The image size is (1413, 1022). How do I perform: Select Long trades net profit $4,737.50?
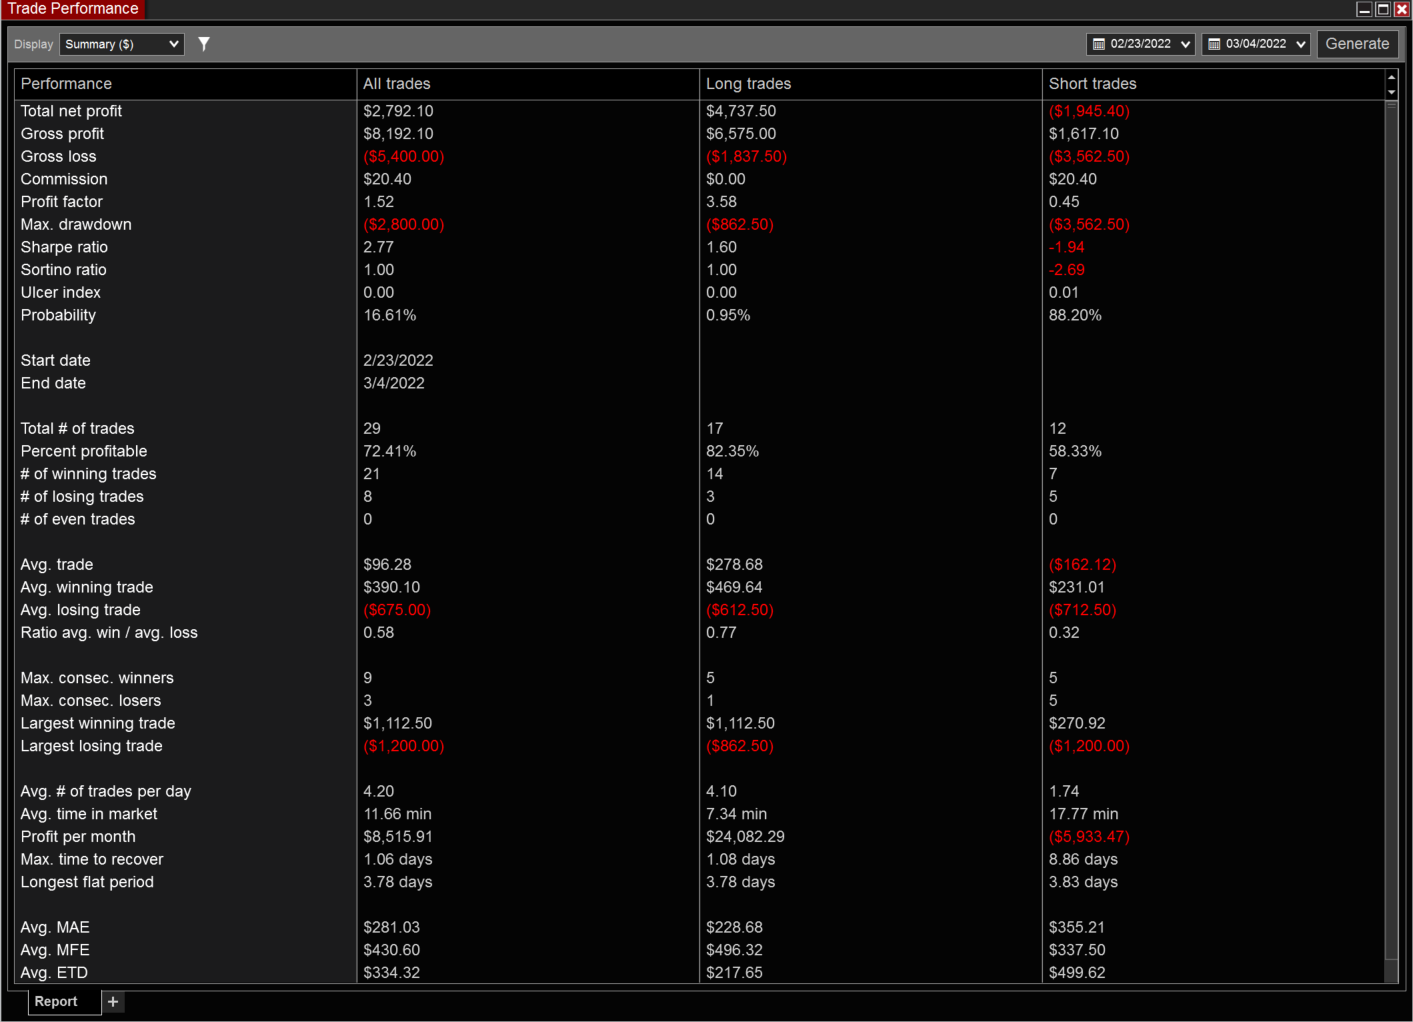tap(741, 111)
